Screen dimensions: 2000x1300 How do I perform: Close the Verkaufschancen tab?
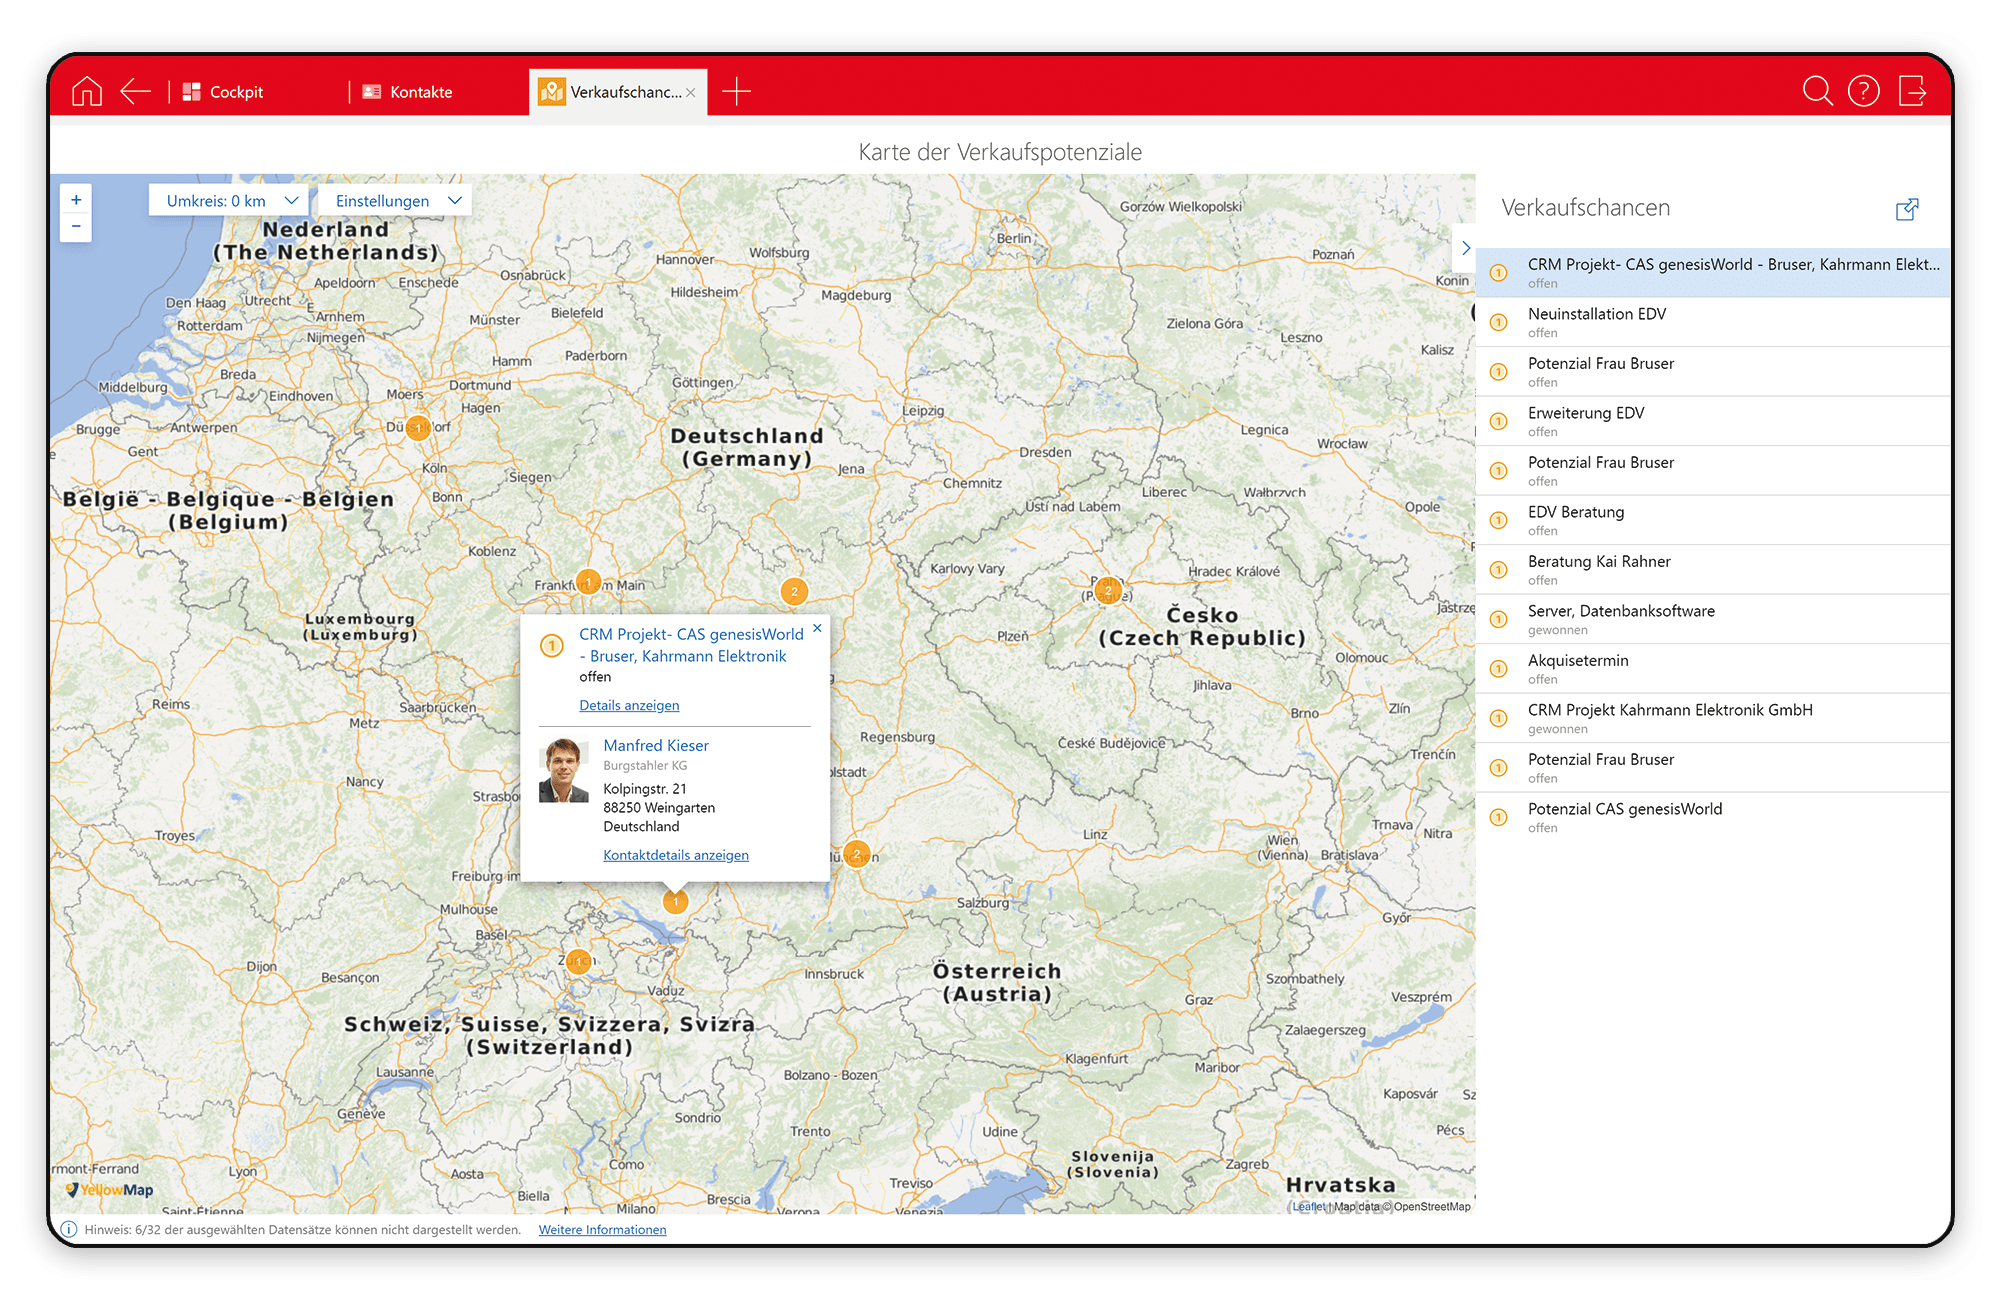tap(691, 92)
